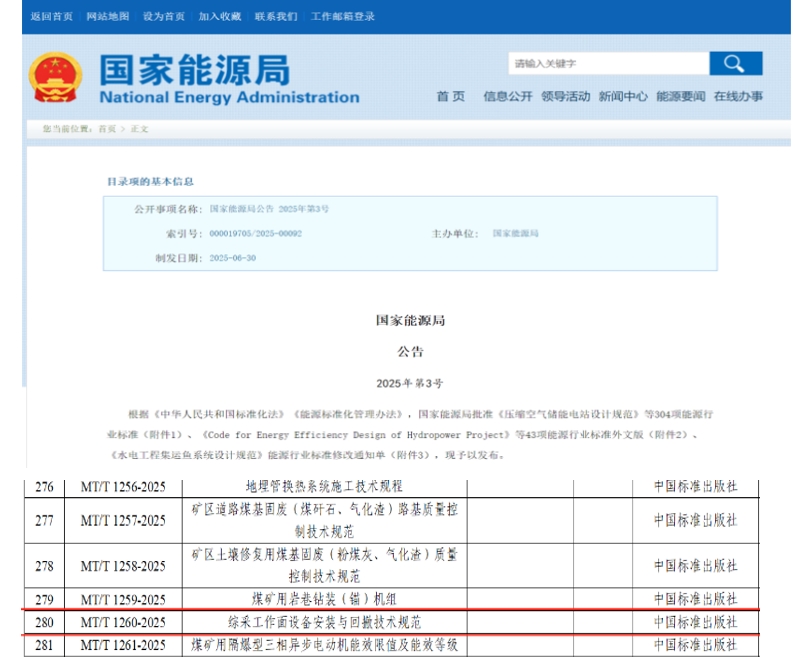The height and width of the screenshot is (657, 795).
Task: Open 联系我们 link in top bar
Action: tap(276, 16)
